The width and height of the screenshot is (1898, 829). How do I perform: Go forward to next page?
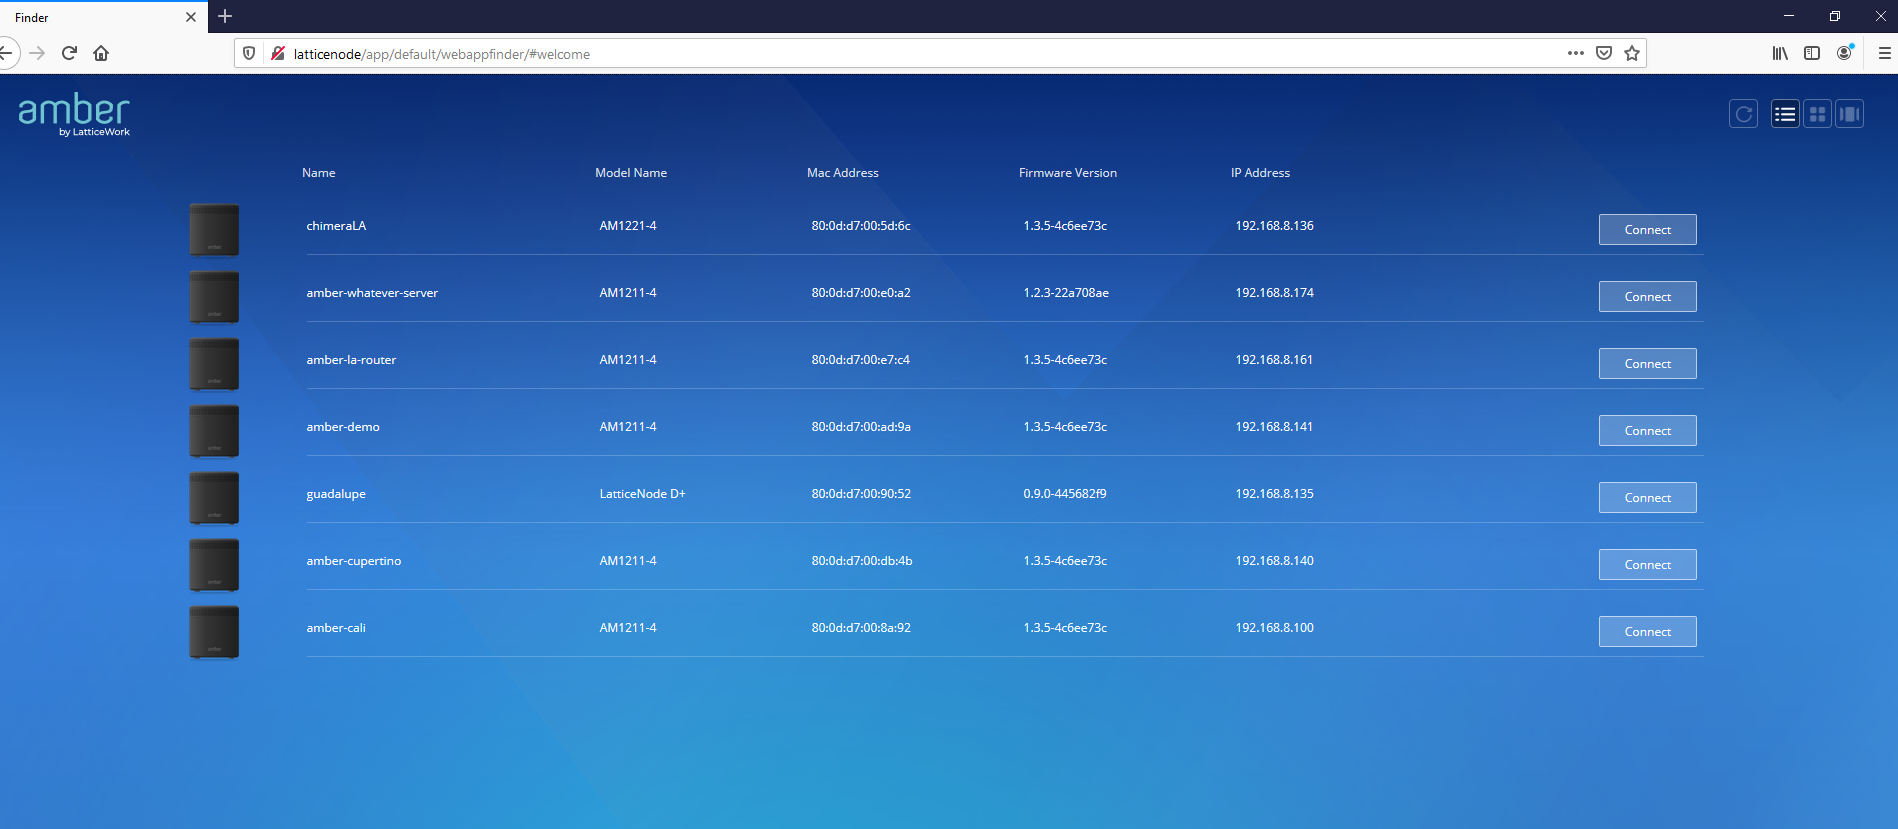click(37, 53)
